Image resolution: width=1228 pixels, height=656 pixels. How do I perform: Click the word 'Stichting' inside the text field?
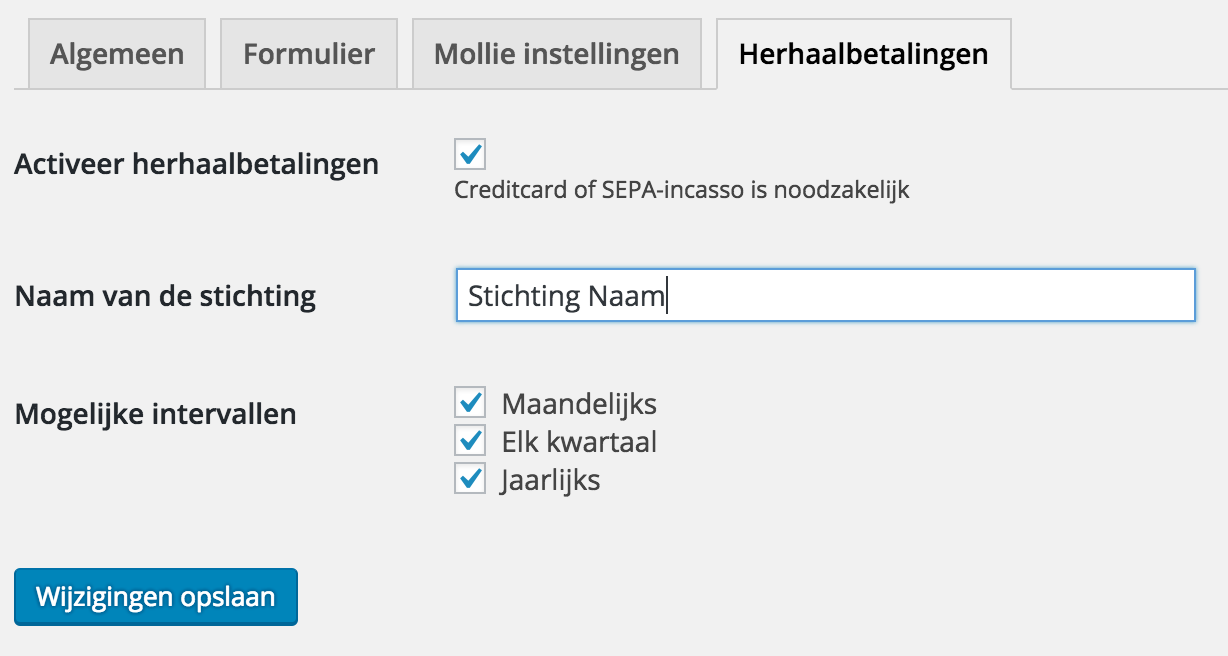(x=523, y=297)
